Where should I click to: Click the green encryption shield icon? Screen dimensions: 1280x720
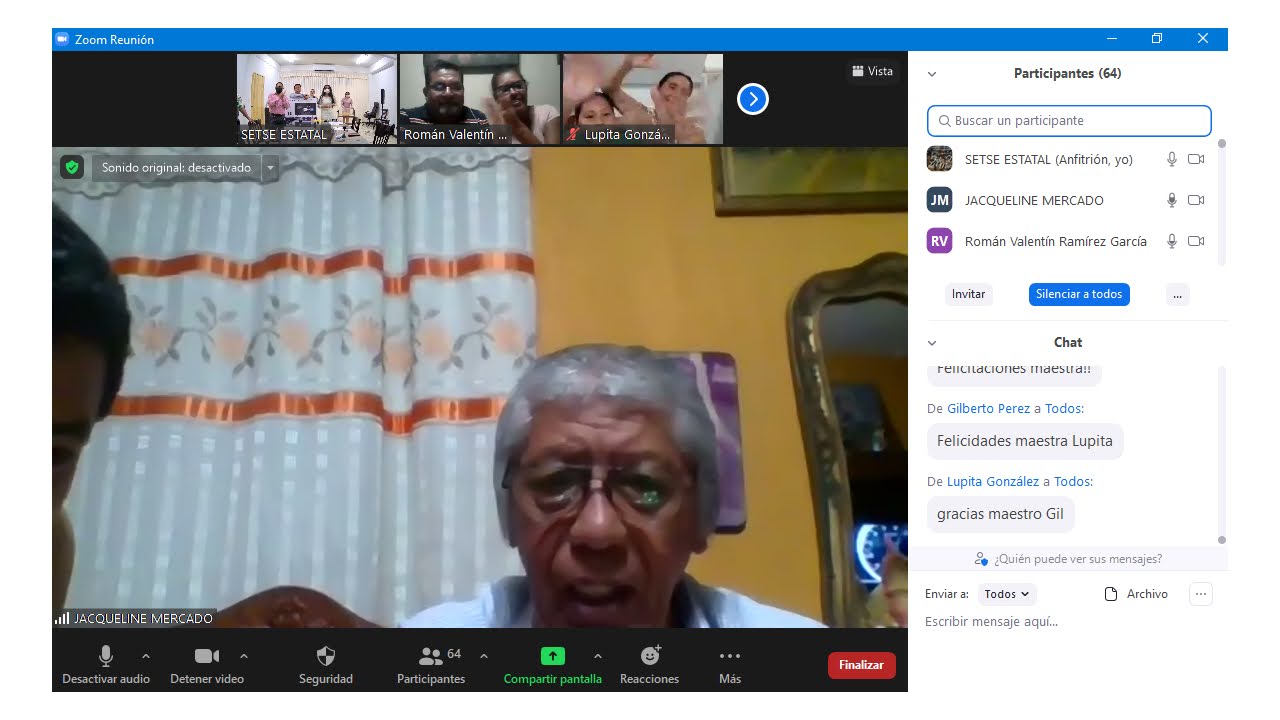click(x=71, y=167)
